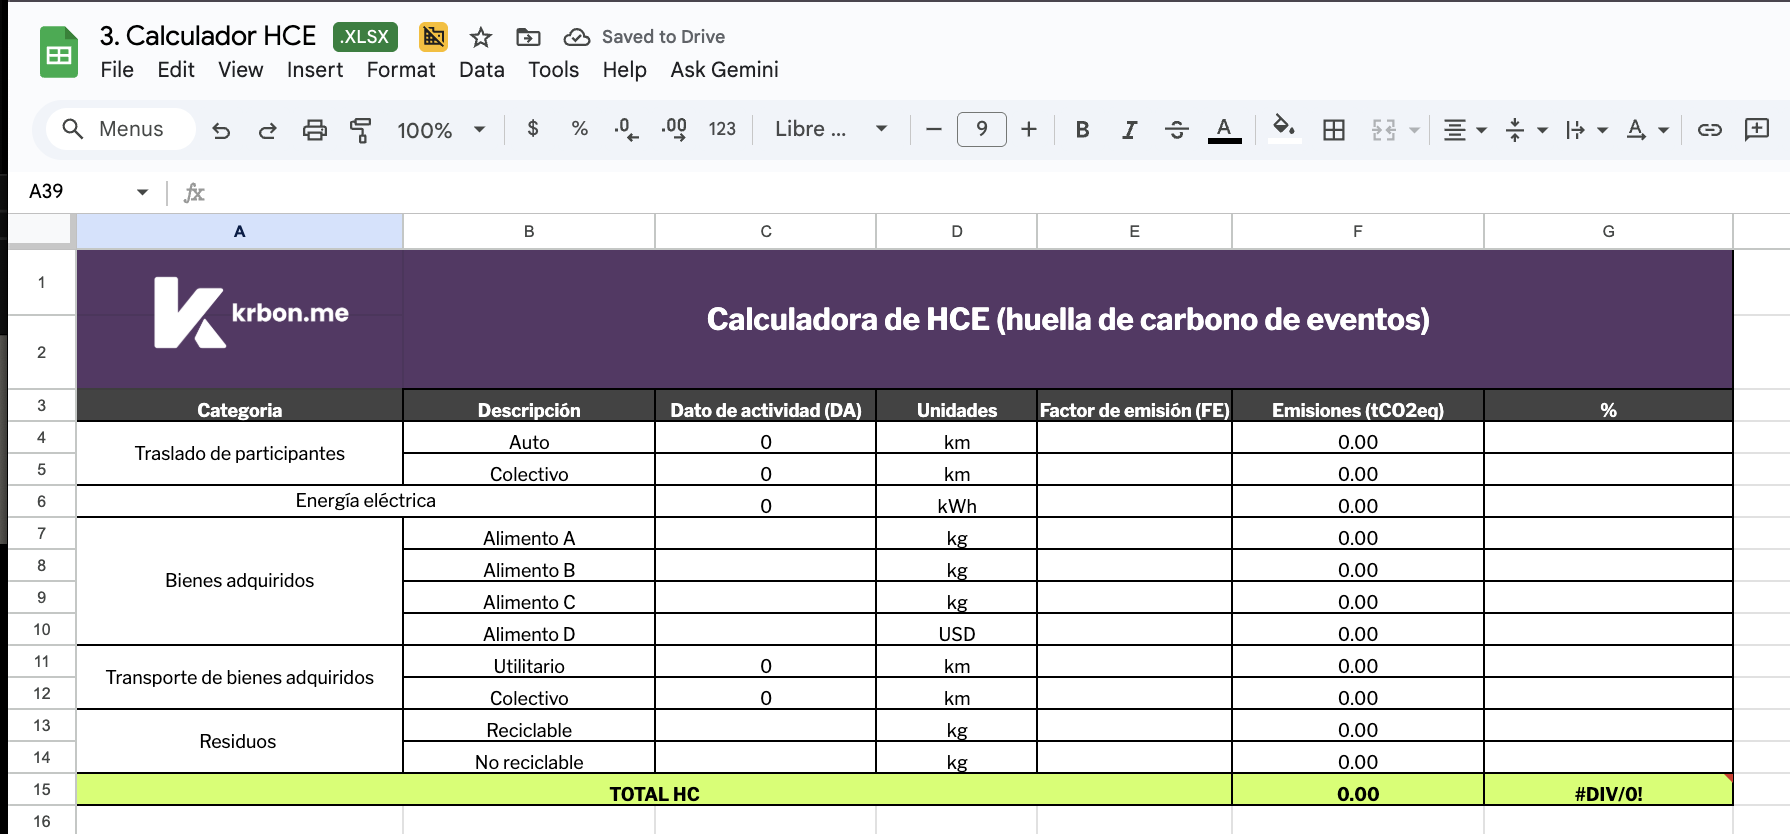
Task: Star this document
Action: tap(481, 37)
